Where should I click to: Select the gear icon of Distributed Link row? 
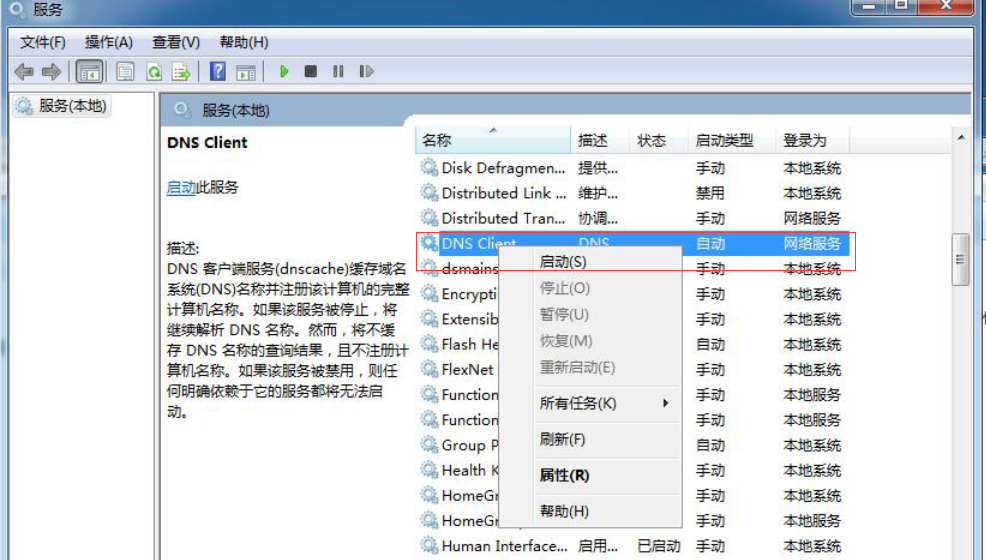(x=429, y=193)
